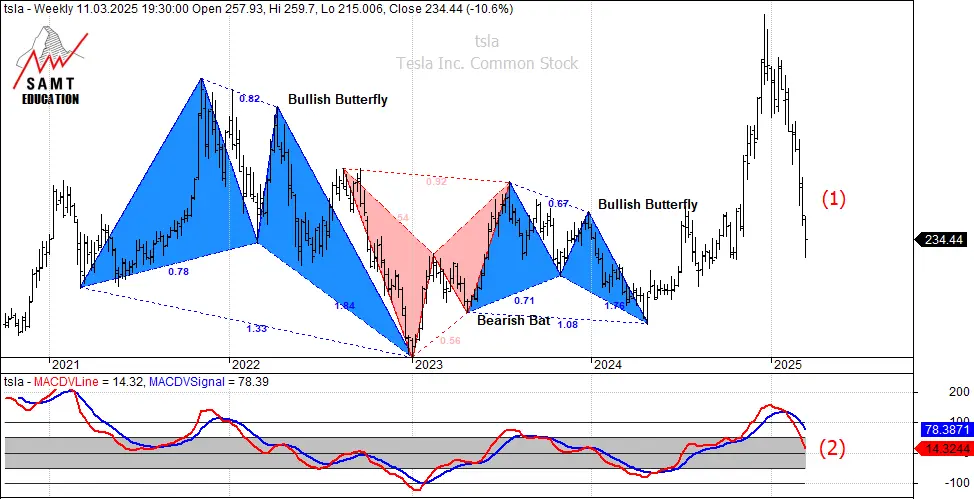Click the 2023 time axis label
The width and height of the screenshot is (974, 499).
429,365
